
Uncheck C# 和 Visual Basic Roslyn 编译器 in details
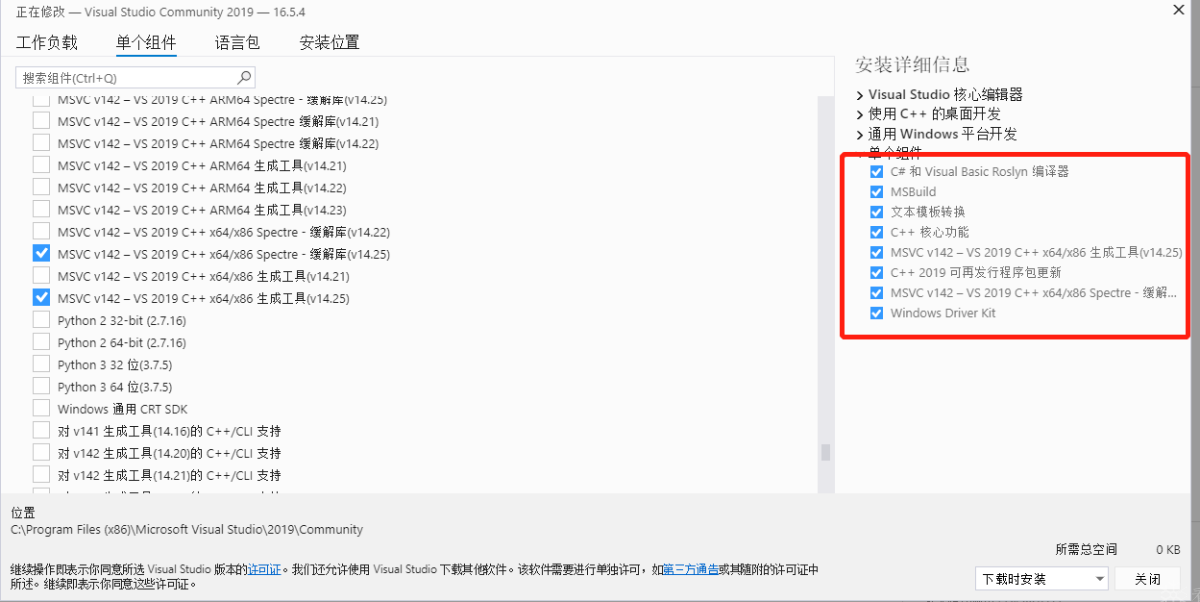coord(877,172)
